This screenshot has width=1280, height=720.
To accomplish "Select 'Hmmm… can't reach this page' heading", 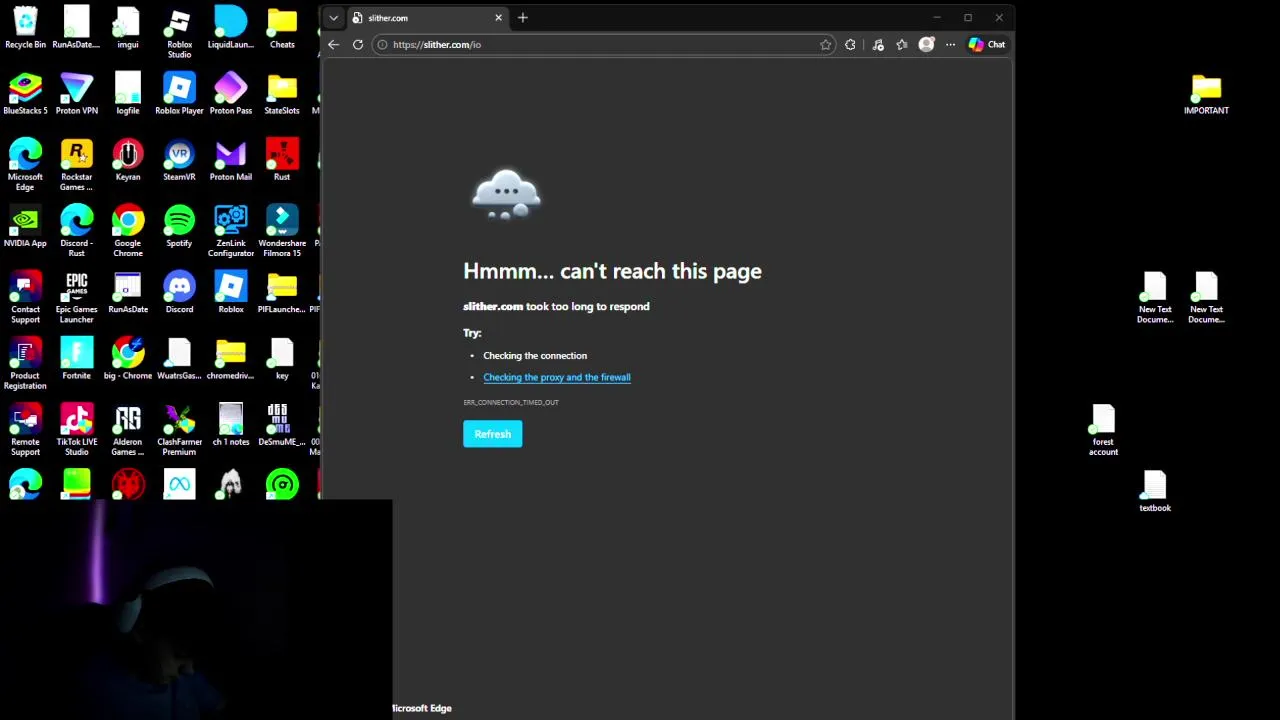I will (x=612, y=271).
